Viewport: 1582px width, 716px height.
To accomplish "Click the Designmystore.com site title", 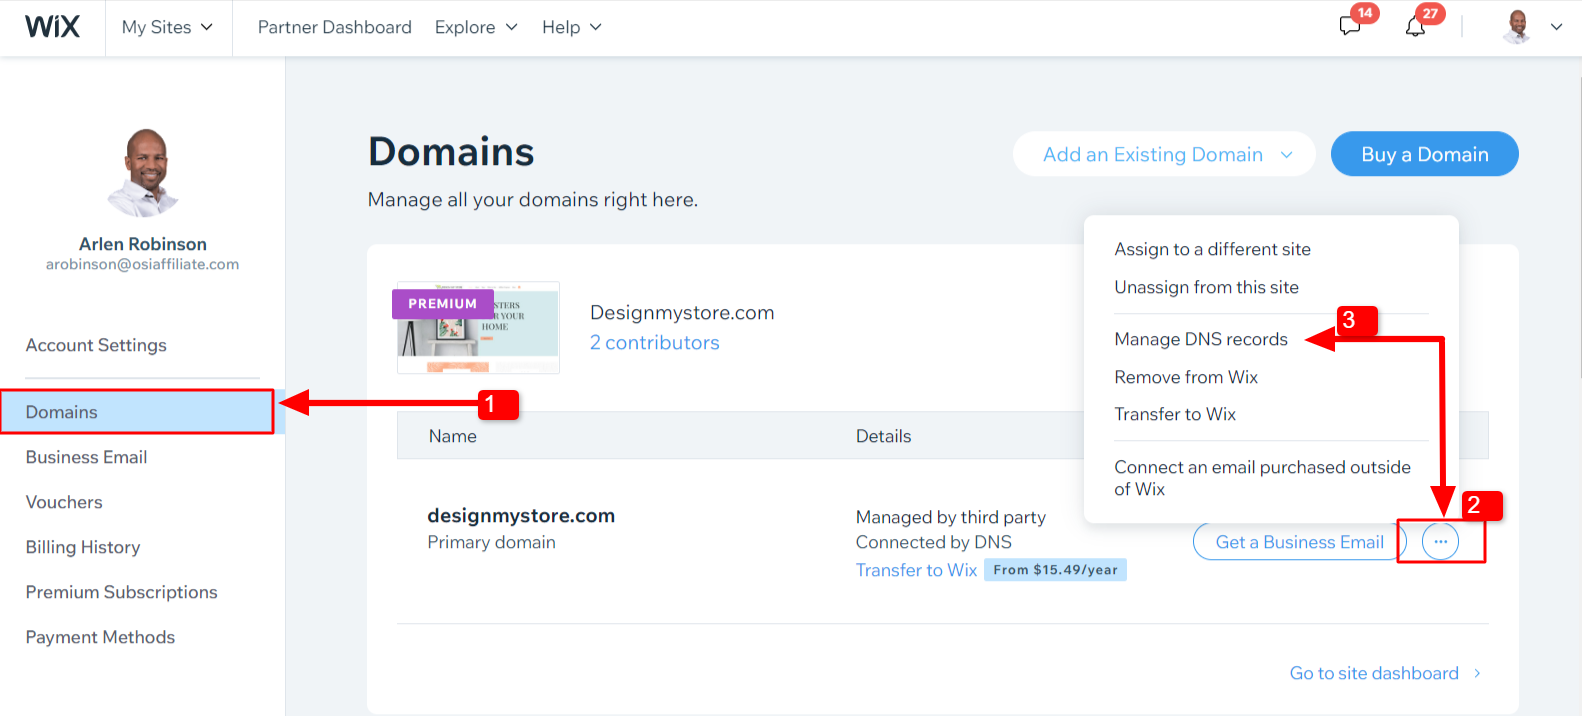I will [682, 313].
